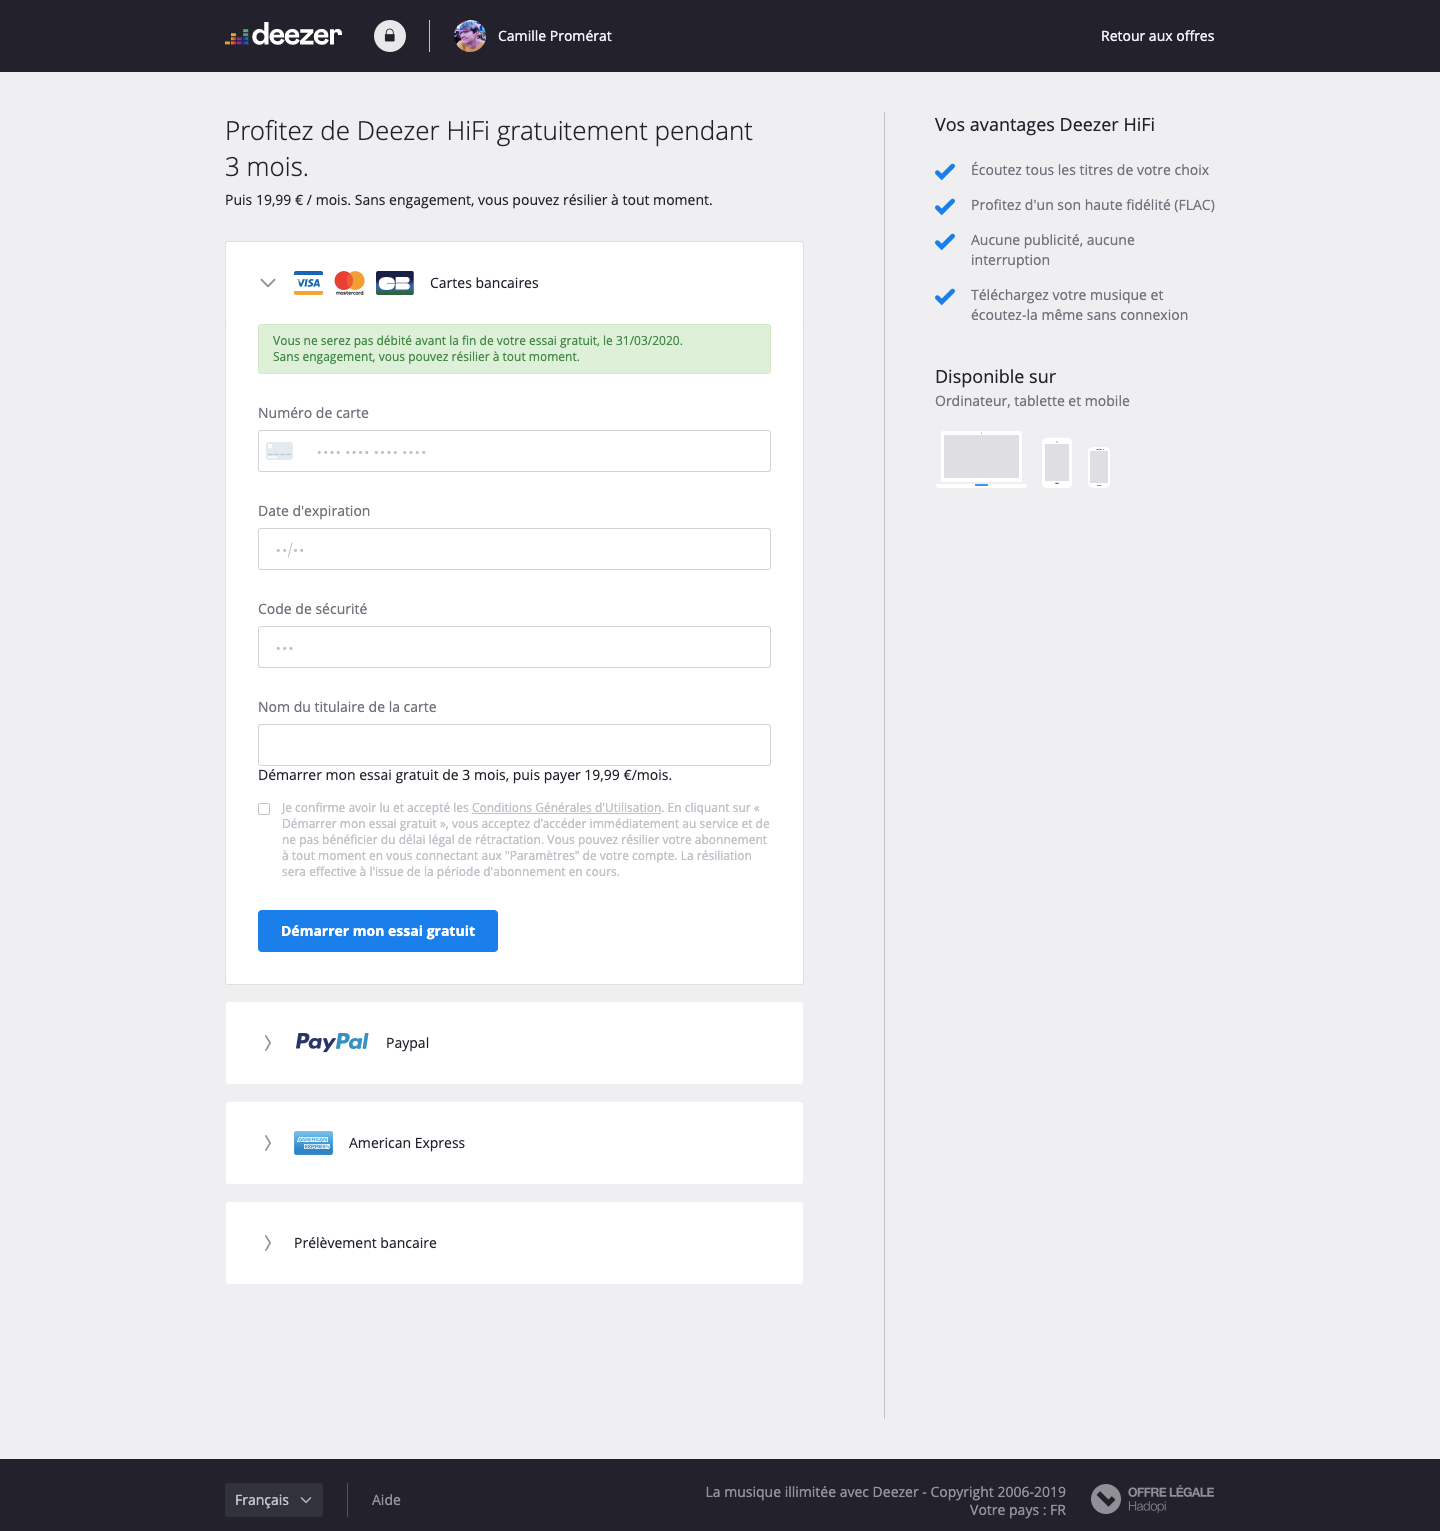This screenshot has height=1531, width=1440.
Task: Click the Mastercard logo
Action: point(350,283)
